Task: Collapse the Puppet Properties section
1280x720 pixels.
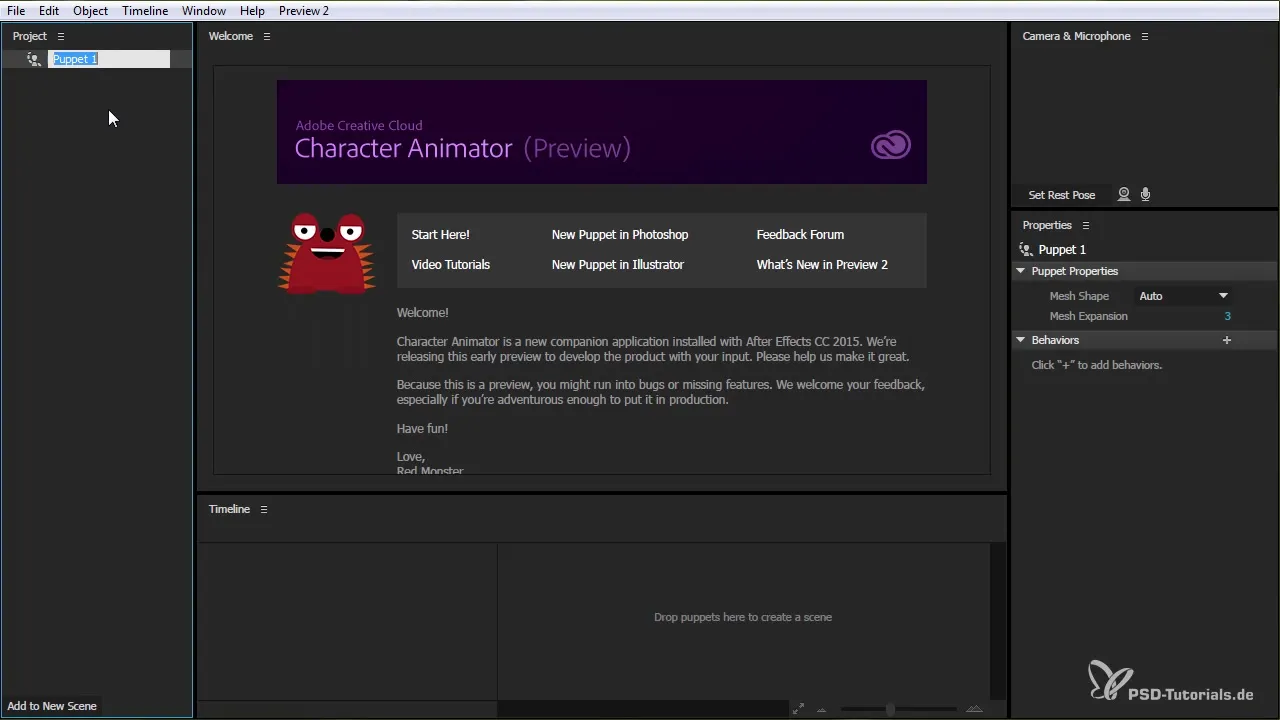Action: tap(1021, 271)
